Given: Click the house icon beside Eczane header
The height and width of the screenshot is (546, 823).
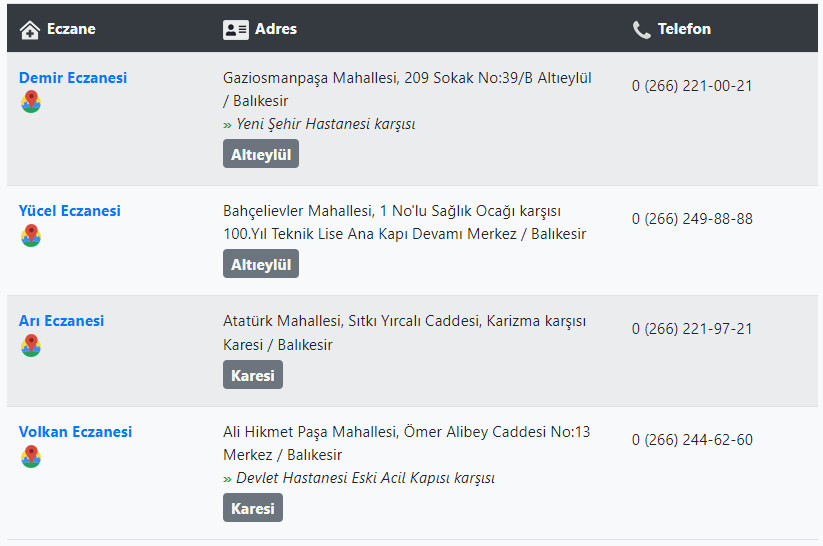Looking at the screenshot, I should coord(30,30).
